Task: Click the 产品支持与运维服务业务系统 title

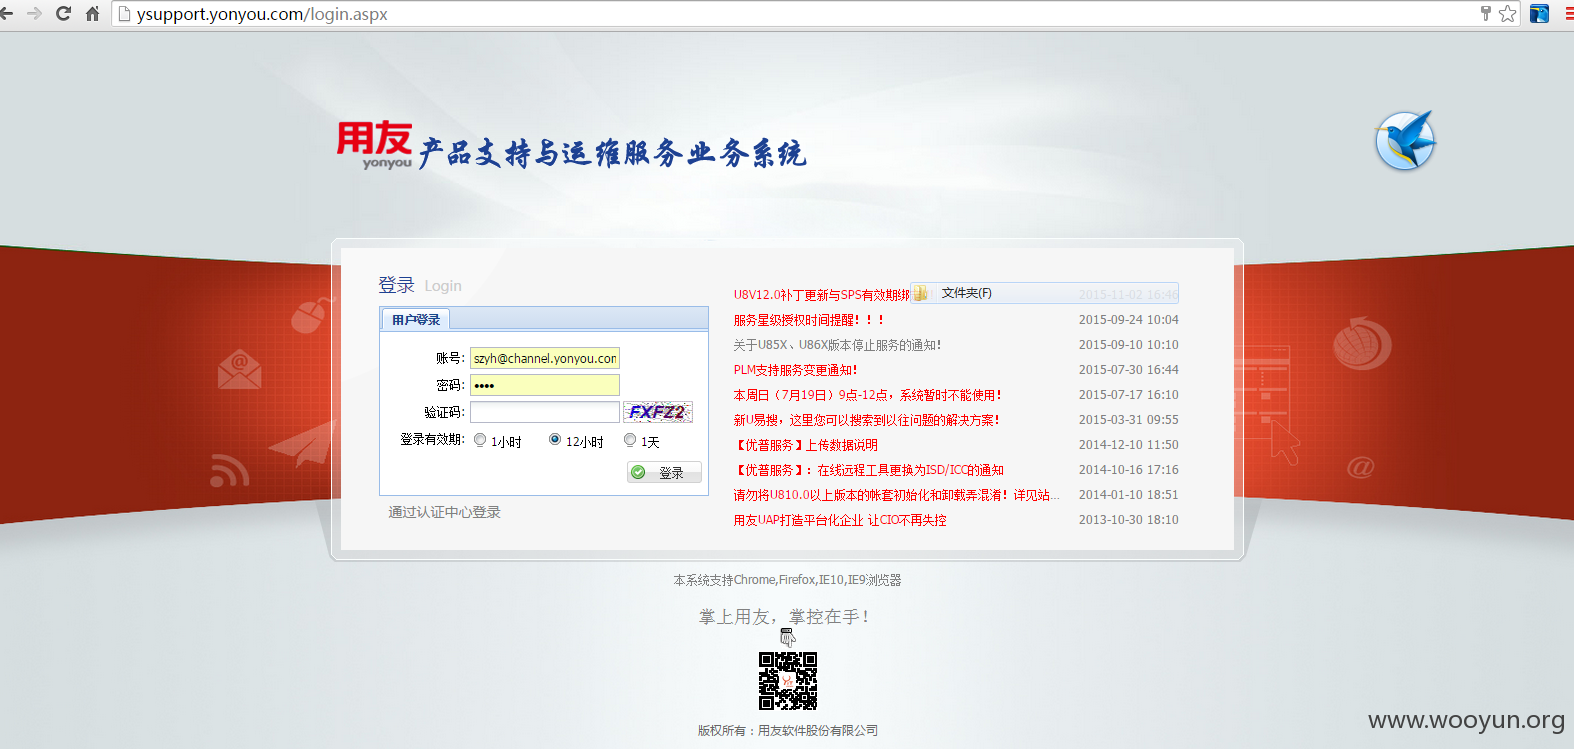Action: point(612,153)
